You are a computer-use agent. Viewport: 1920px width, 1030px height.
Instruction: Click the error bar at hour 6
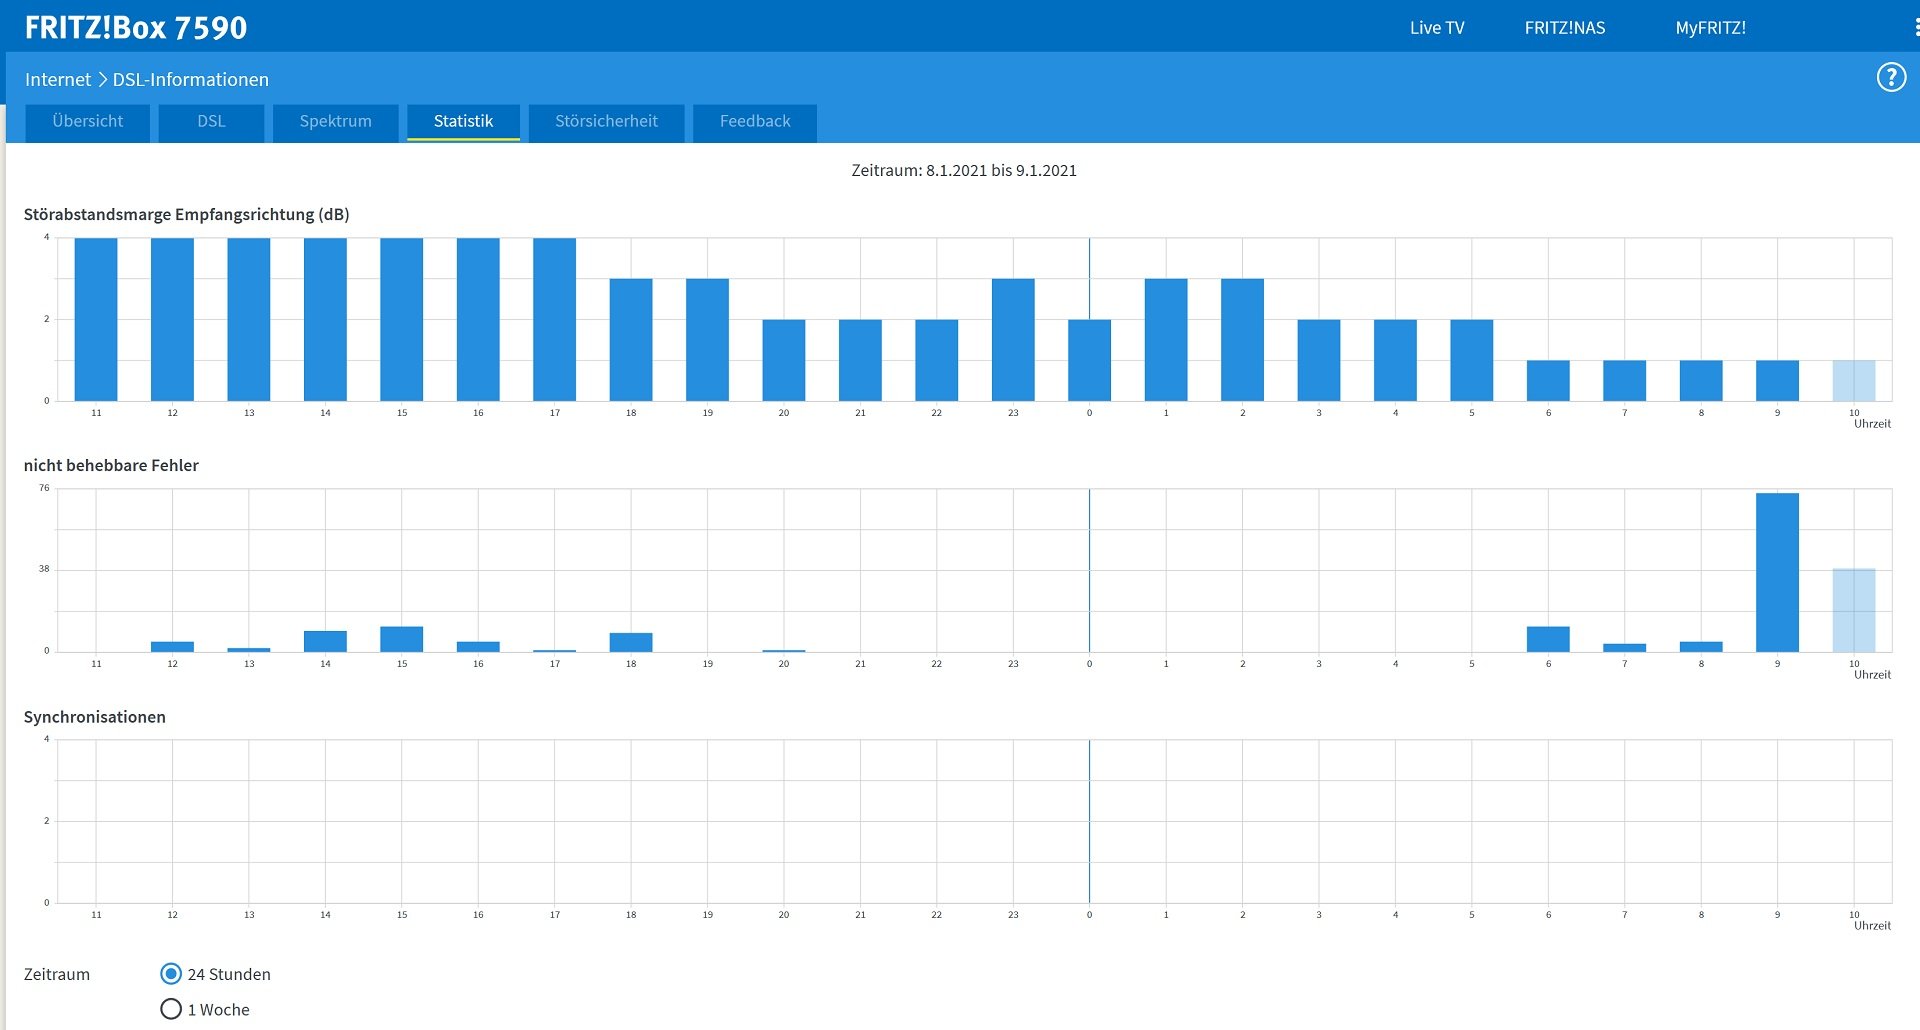1548,639
